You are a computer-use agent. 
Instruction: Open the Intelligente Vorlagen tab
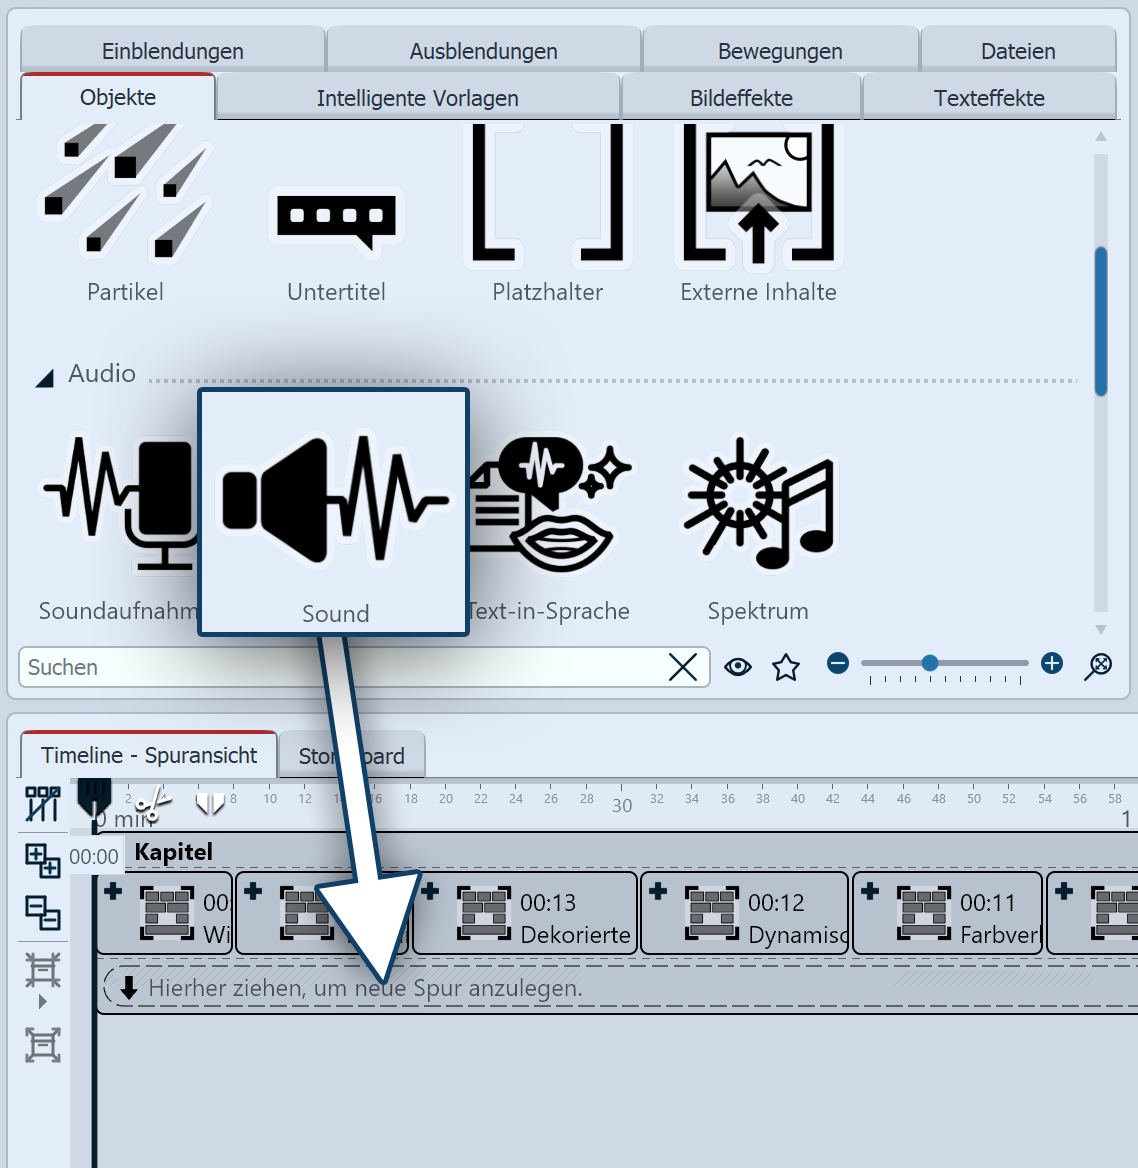click(x=417, y=98)
